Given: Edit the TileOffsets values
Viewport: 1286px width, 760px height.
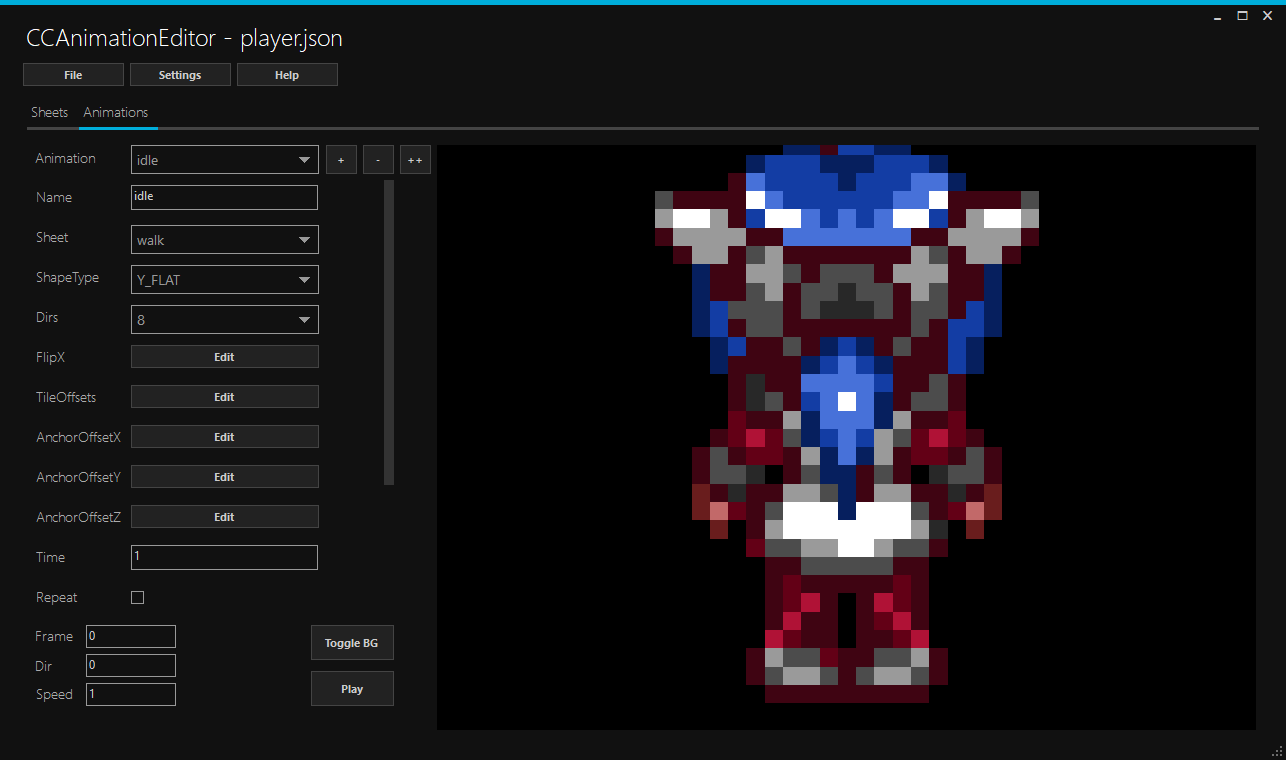Looking at the screenshot, I should [225, 397].
